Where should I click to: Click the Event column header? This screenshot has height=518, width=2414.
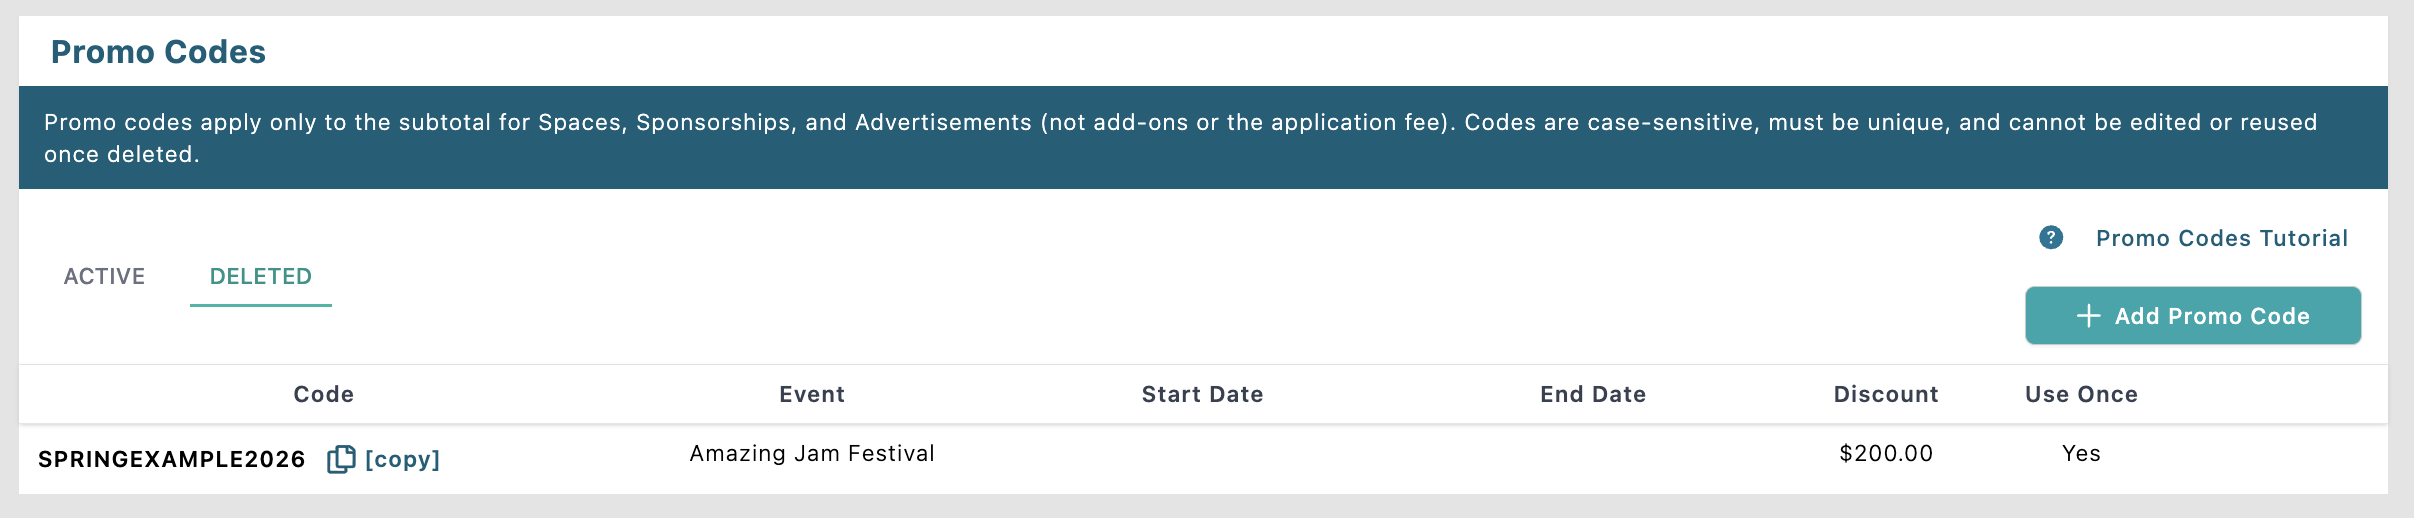point(812,394)
